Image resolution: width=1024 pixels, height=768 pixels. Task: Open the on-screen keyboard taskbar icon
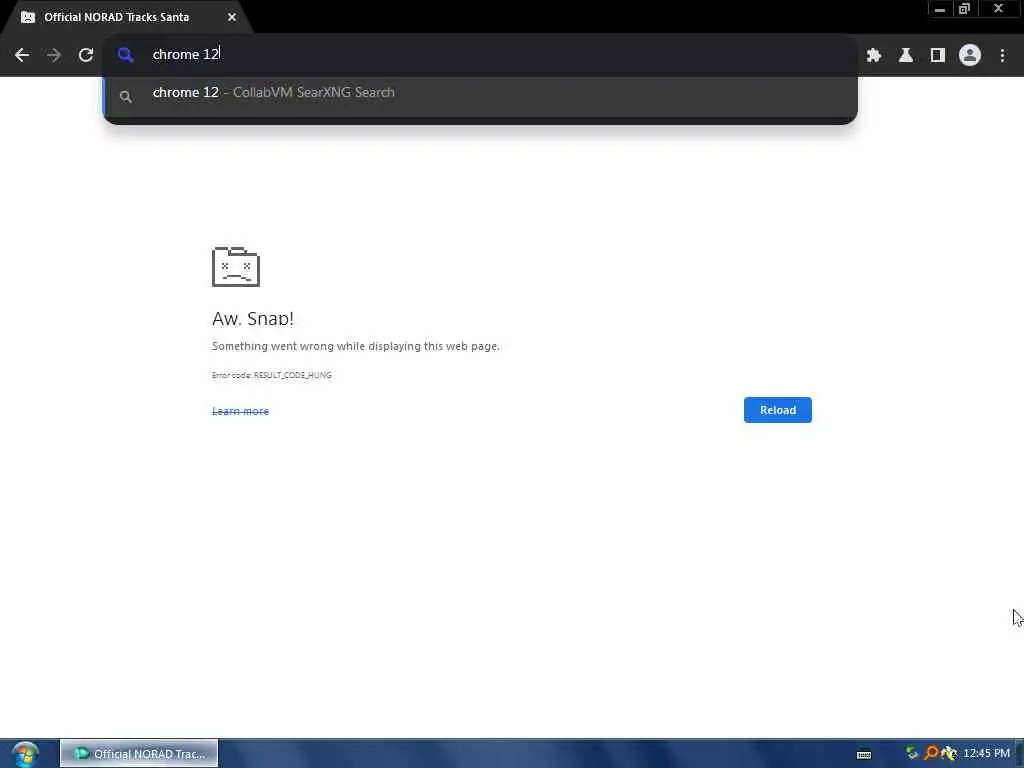[864, 754]
